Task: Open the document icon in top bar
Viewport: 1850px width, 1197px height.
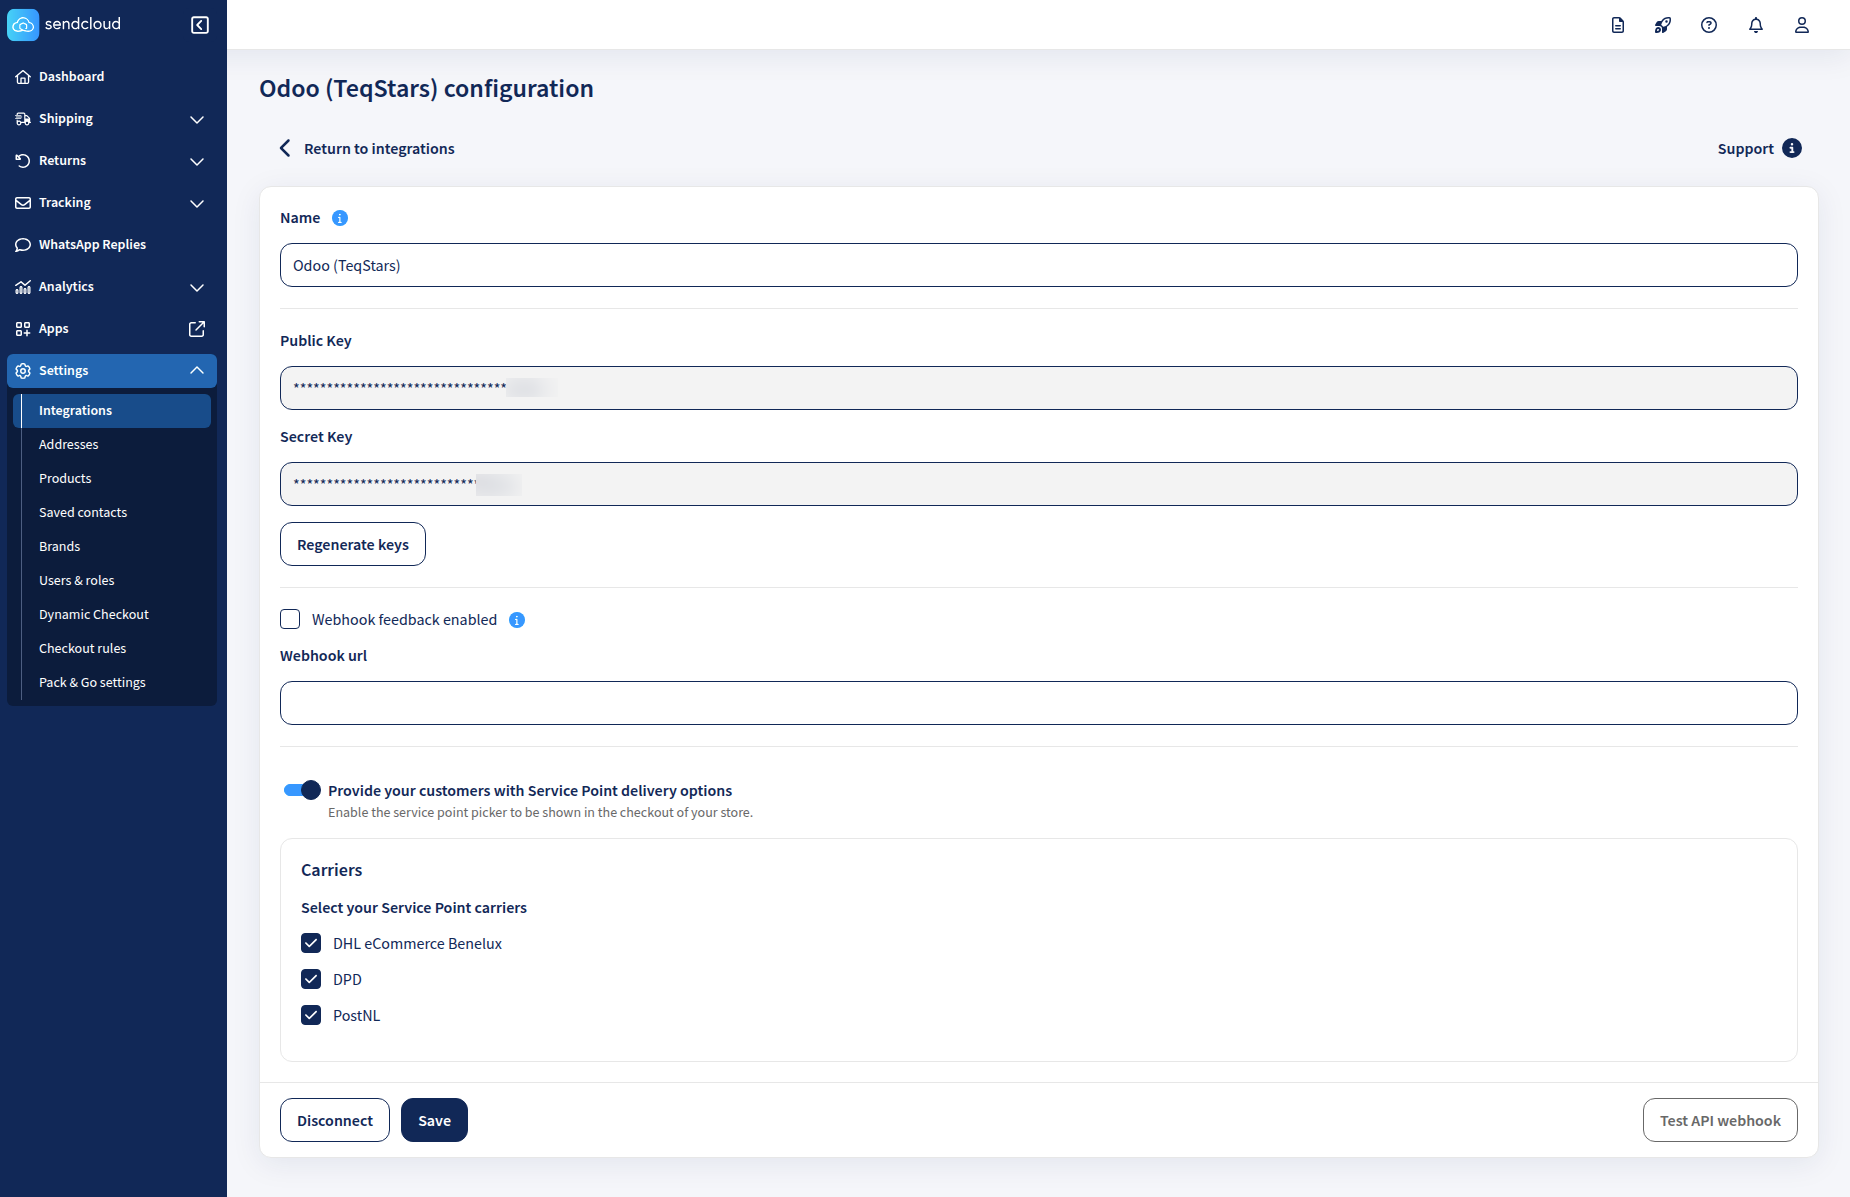Action: 1618,25
